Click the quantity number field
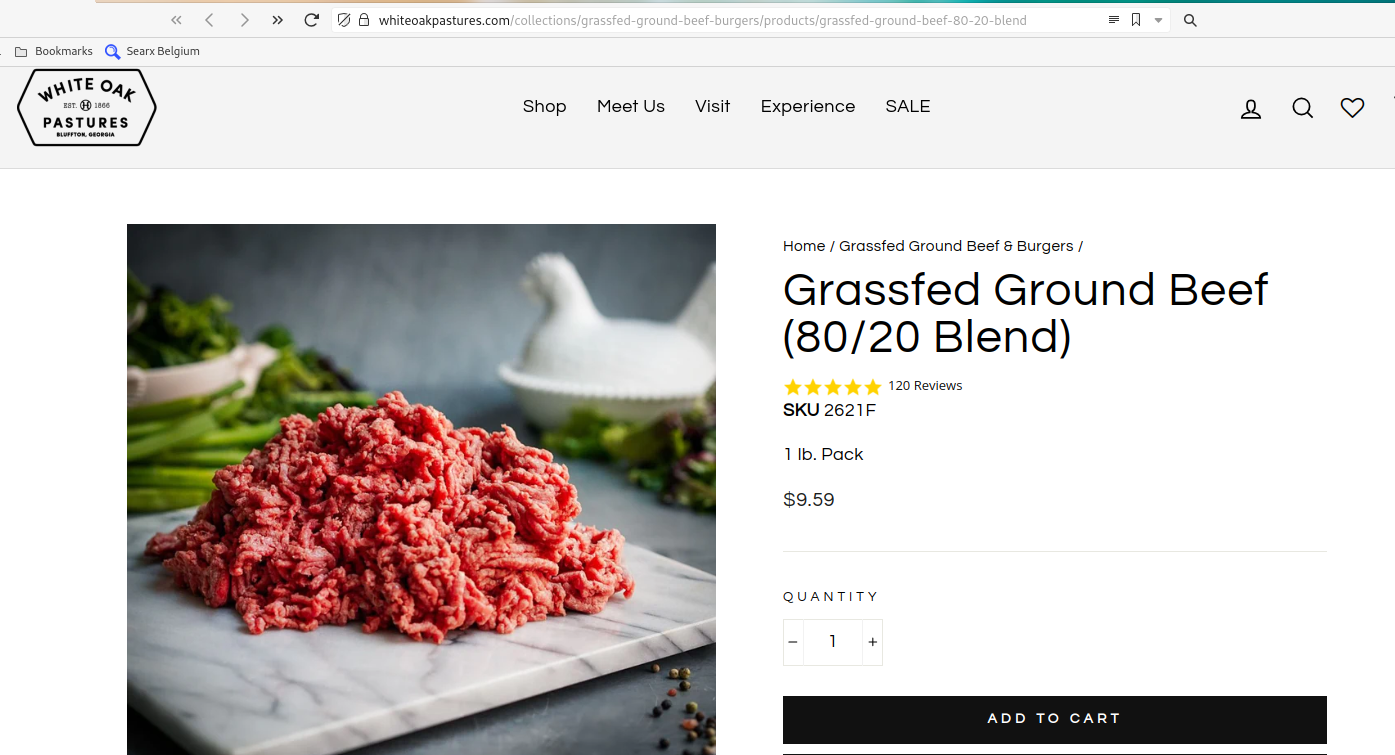1395x755 pixels. (x=833, y=642)
